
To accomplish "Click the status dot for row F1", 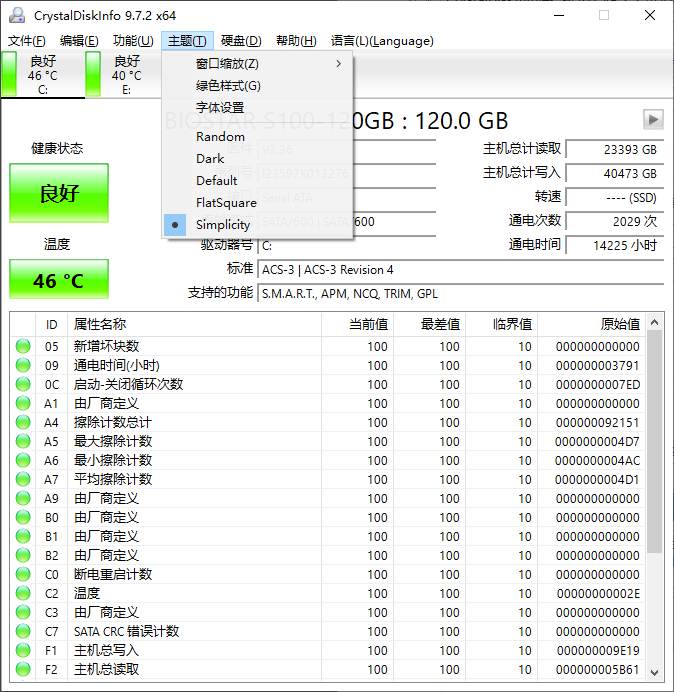I will coord(23,650).
